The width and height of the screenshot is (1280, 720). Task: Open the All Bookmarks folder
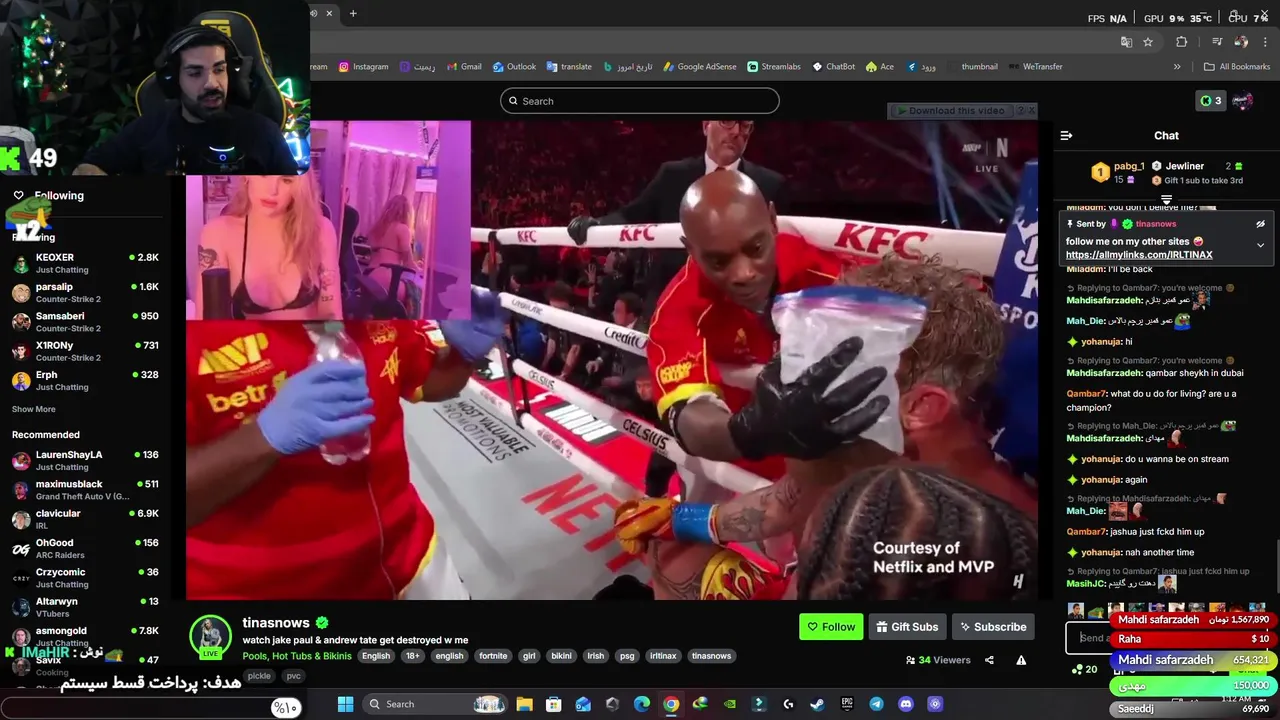pos(1237,67)
